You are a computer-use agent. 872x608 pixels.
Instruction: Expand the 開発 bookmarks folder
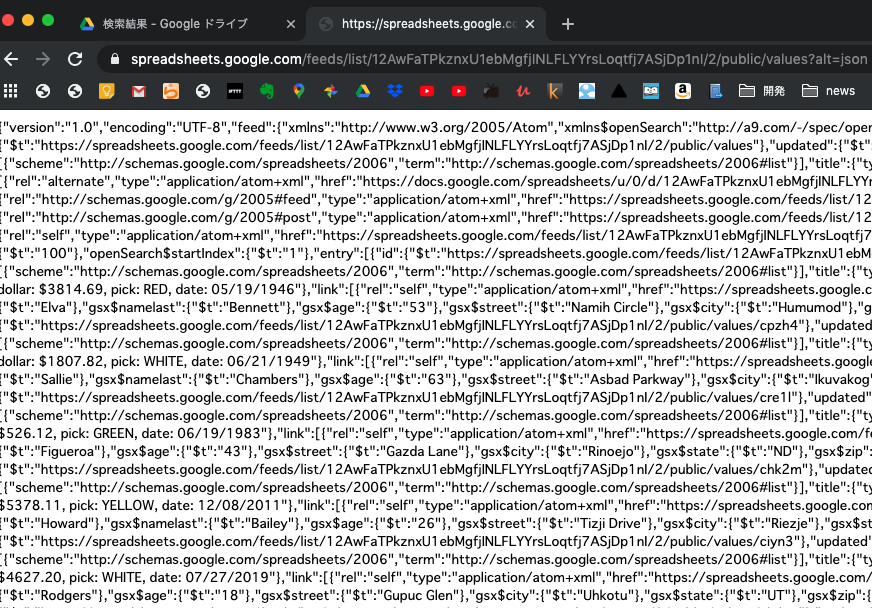tap(765, 91)
